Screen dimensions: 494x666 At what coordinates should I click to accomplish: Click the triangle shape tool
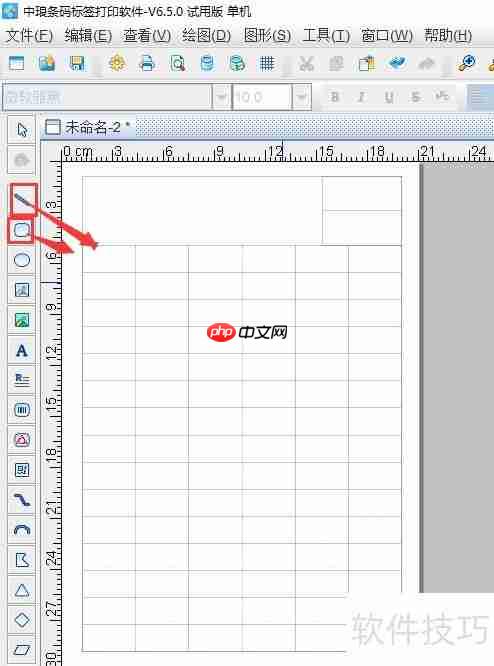pos(22,590)
